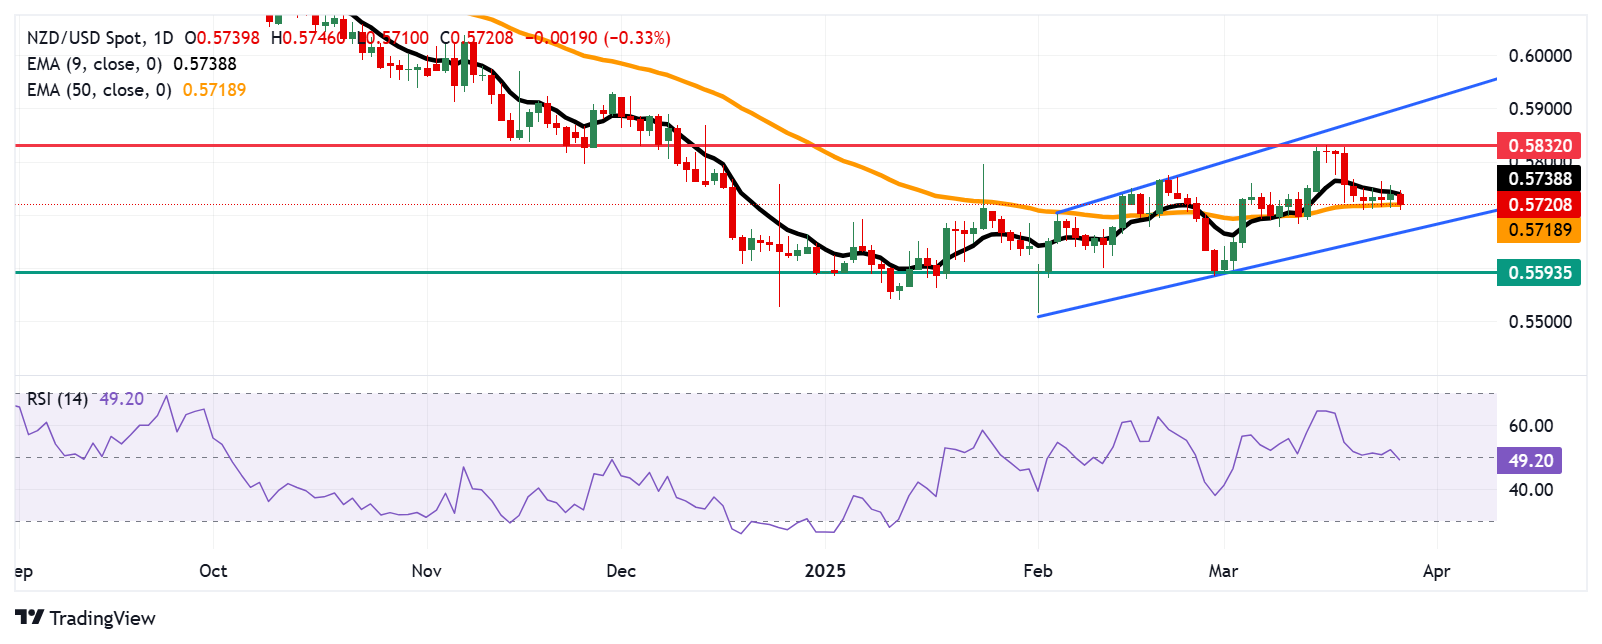
Task: Open the TradingView text link
Action: tap(102, 618)
